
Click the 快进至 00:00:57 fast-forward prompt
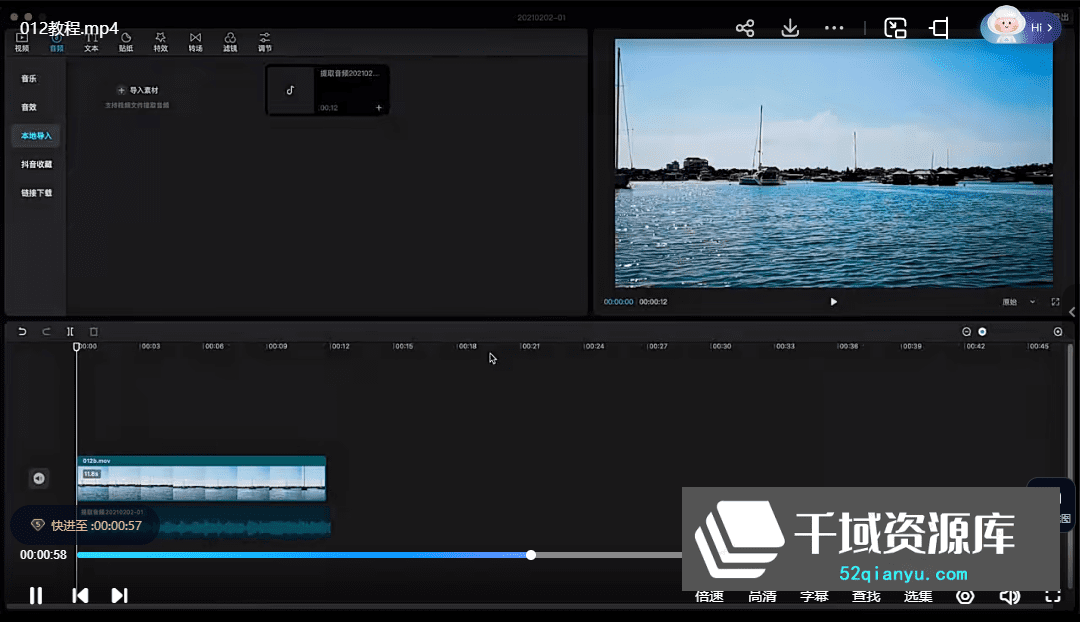[x=85, y=526]
